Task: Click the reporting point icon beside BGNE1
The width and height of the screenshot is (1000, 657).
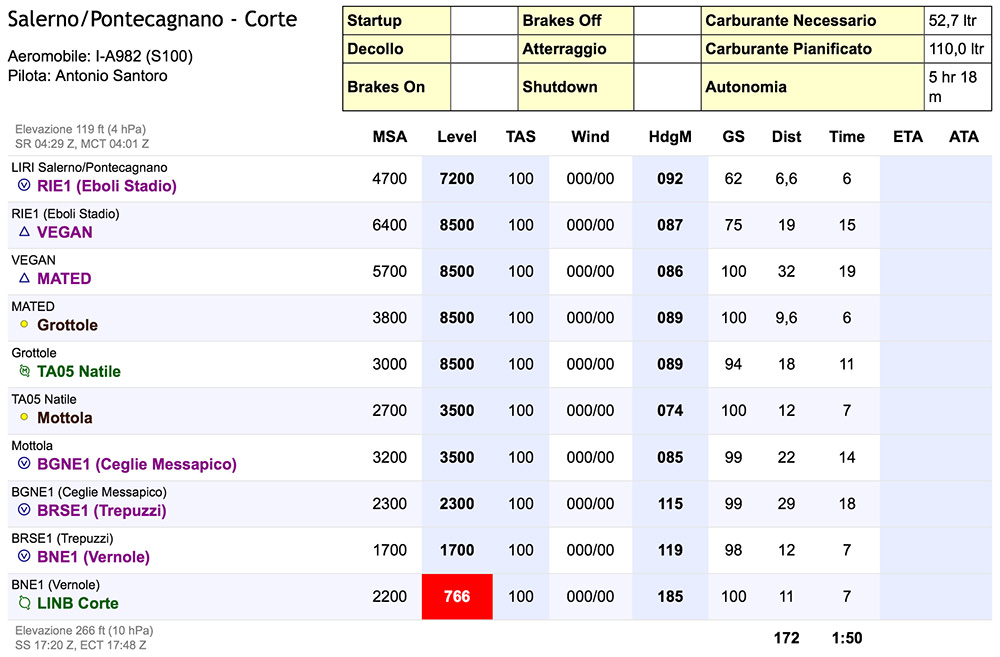Action: pyautogui.click(x=24, y=464)
